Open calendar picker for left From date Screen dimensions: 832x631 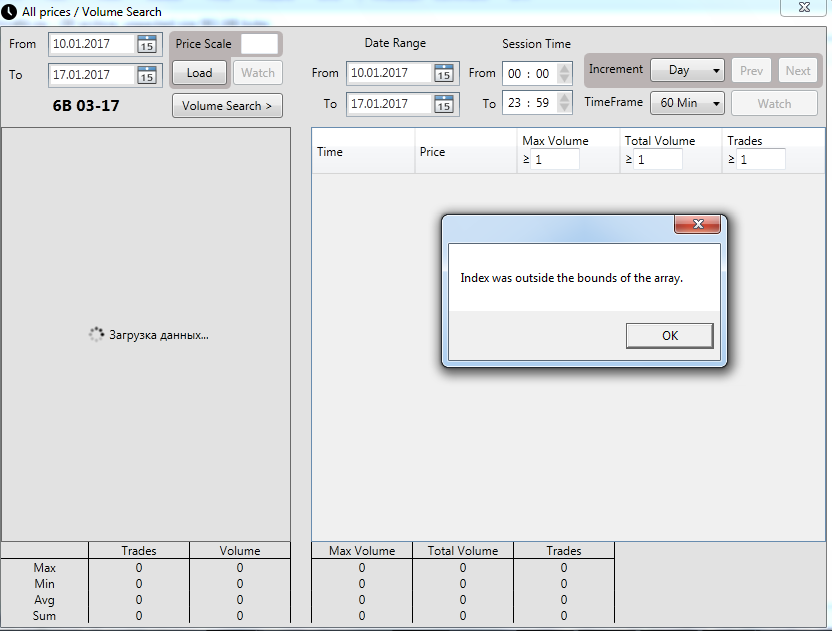point(147,44)
